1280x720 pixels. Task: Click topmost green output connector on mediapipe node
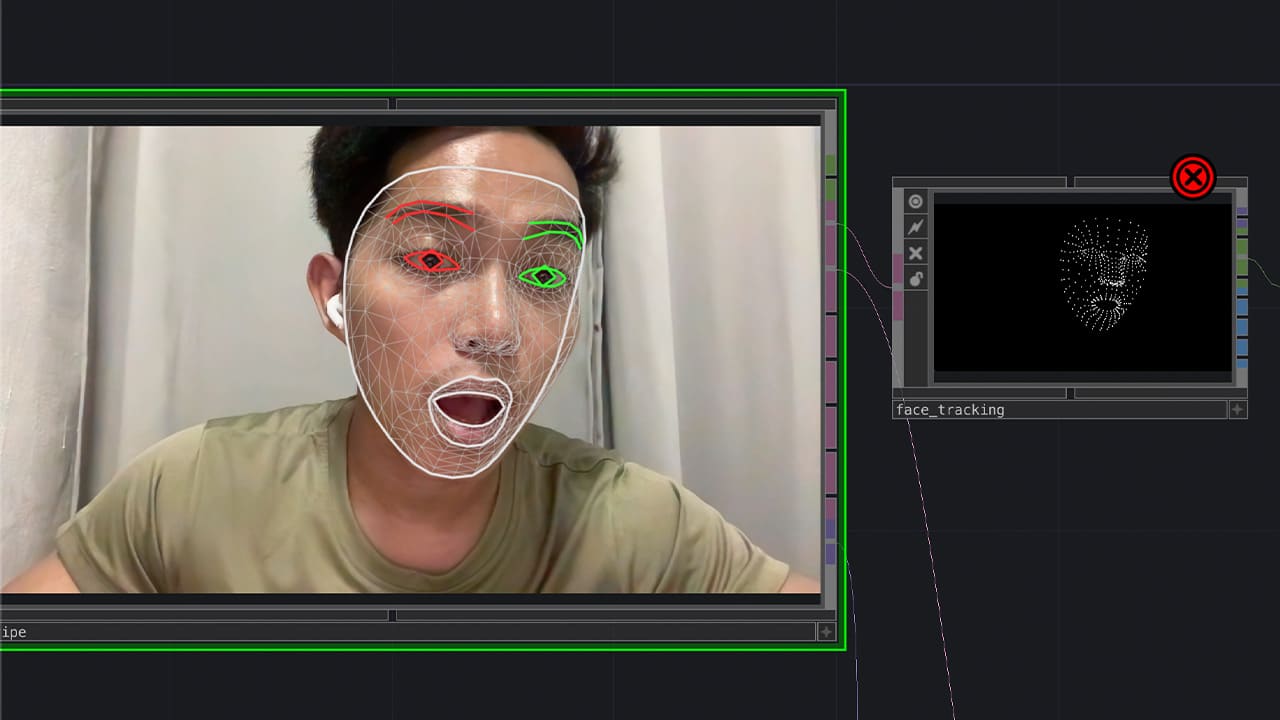[830, 165]
